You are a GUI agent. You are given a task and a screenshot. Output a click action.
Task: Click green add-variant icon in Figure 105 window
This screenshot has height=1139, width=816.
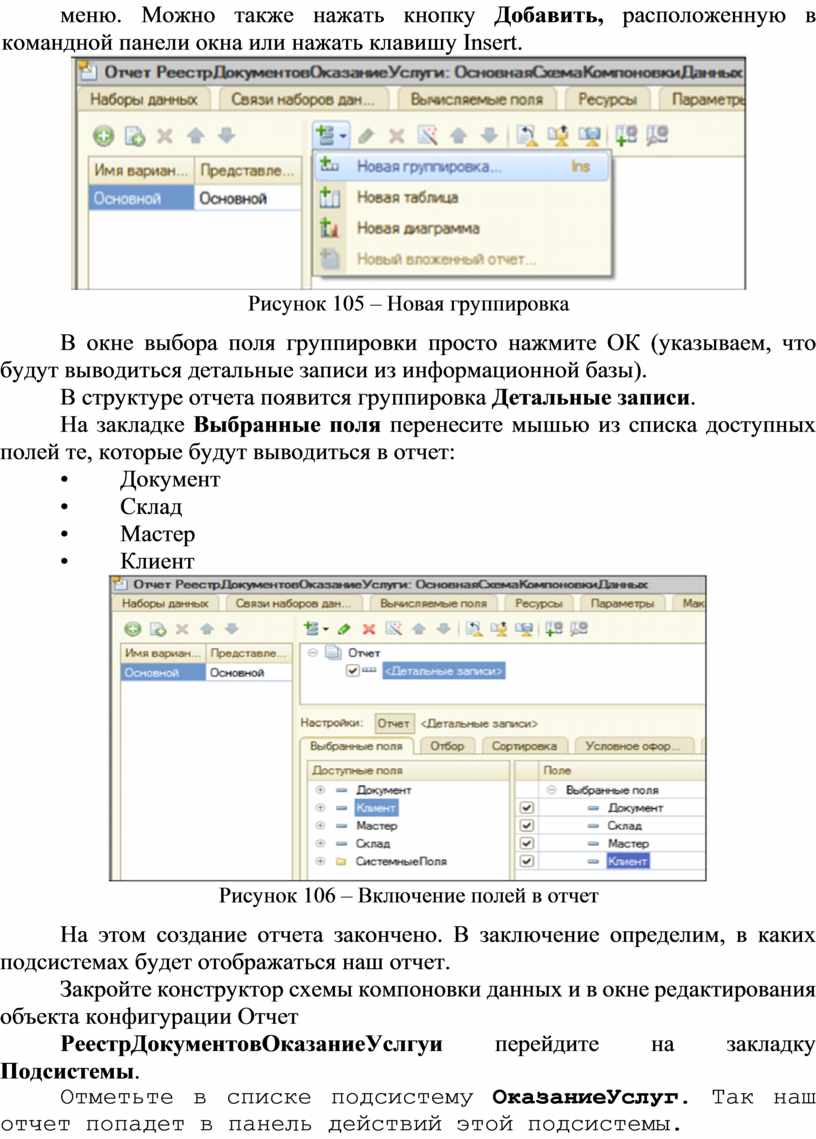point(104,135)
